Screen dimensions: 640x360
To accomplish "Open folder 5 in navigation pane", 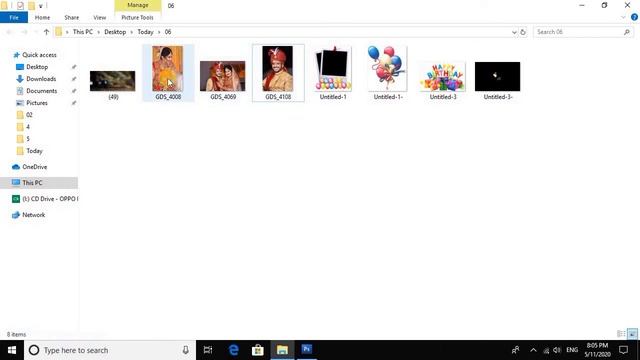I will coord(27,139).
